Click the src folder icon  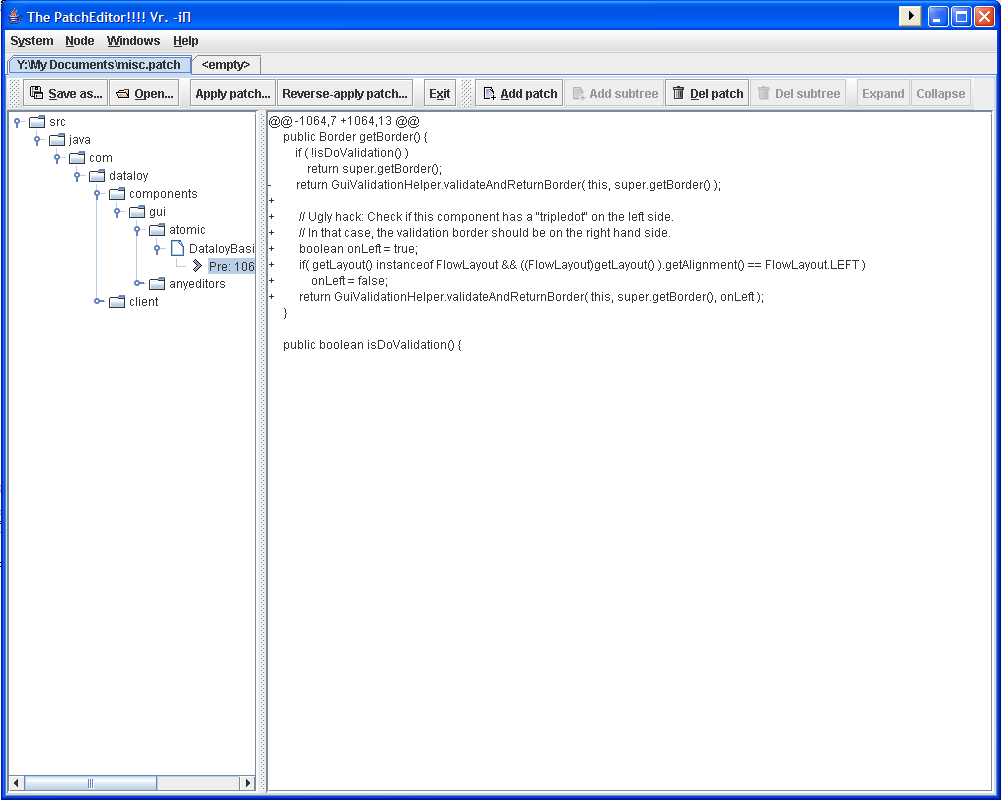(x=37, y=121)
